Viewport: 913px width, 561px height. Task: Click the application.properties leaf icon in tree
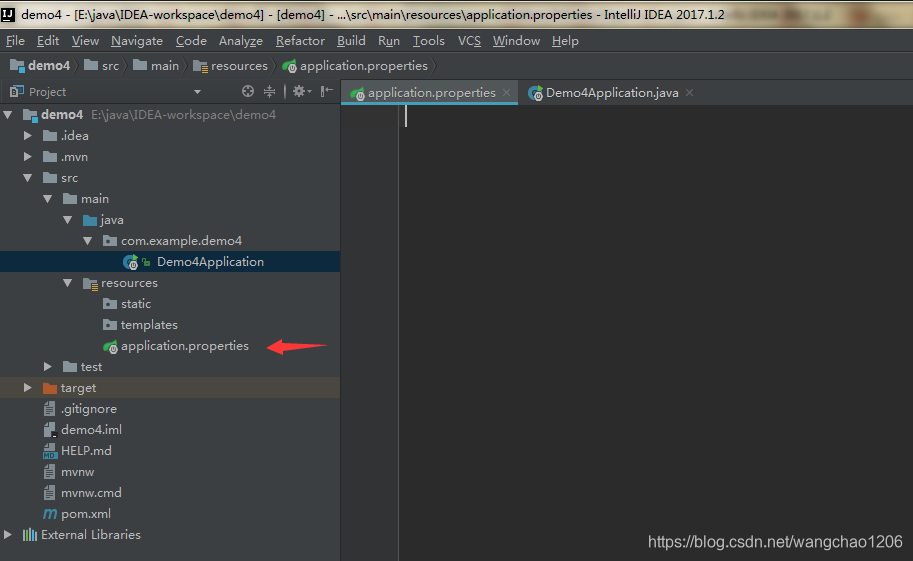click(x=111, y=347)
